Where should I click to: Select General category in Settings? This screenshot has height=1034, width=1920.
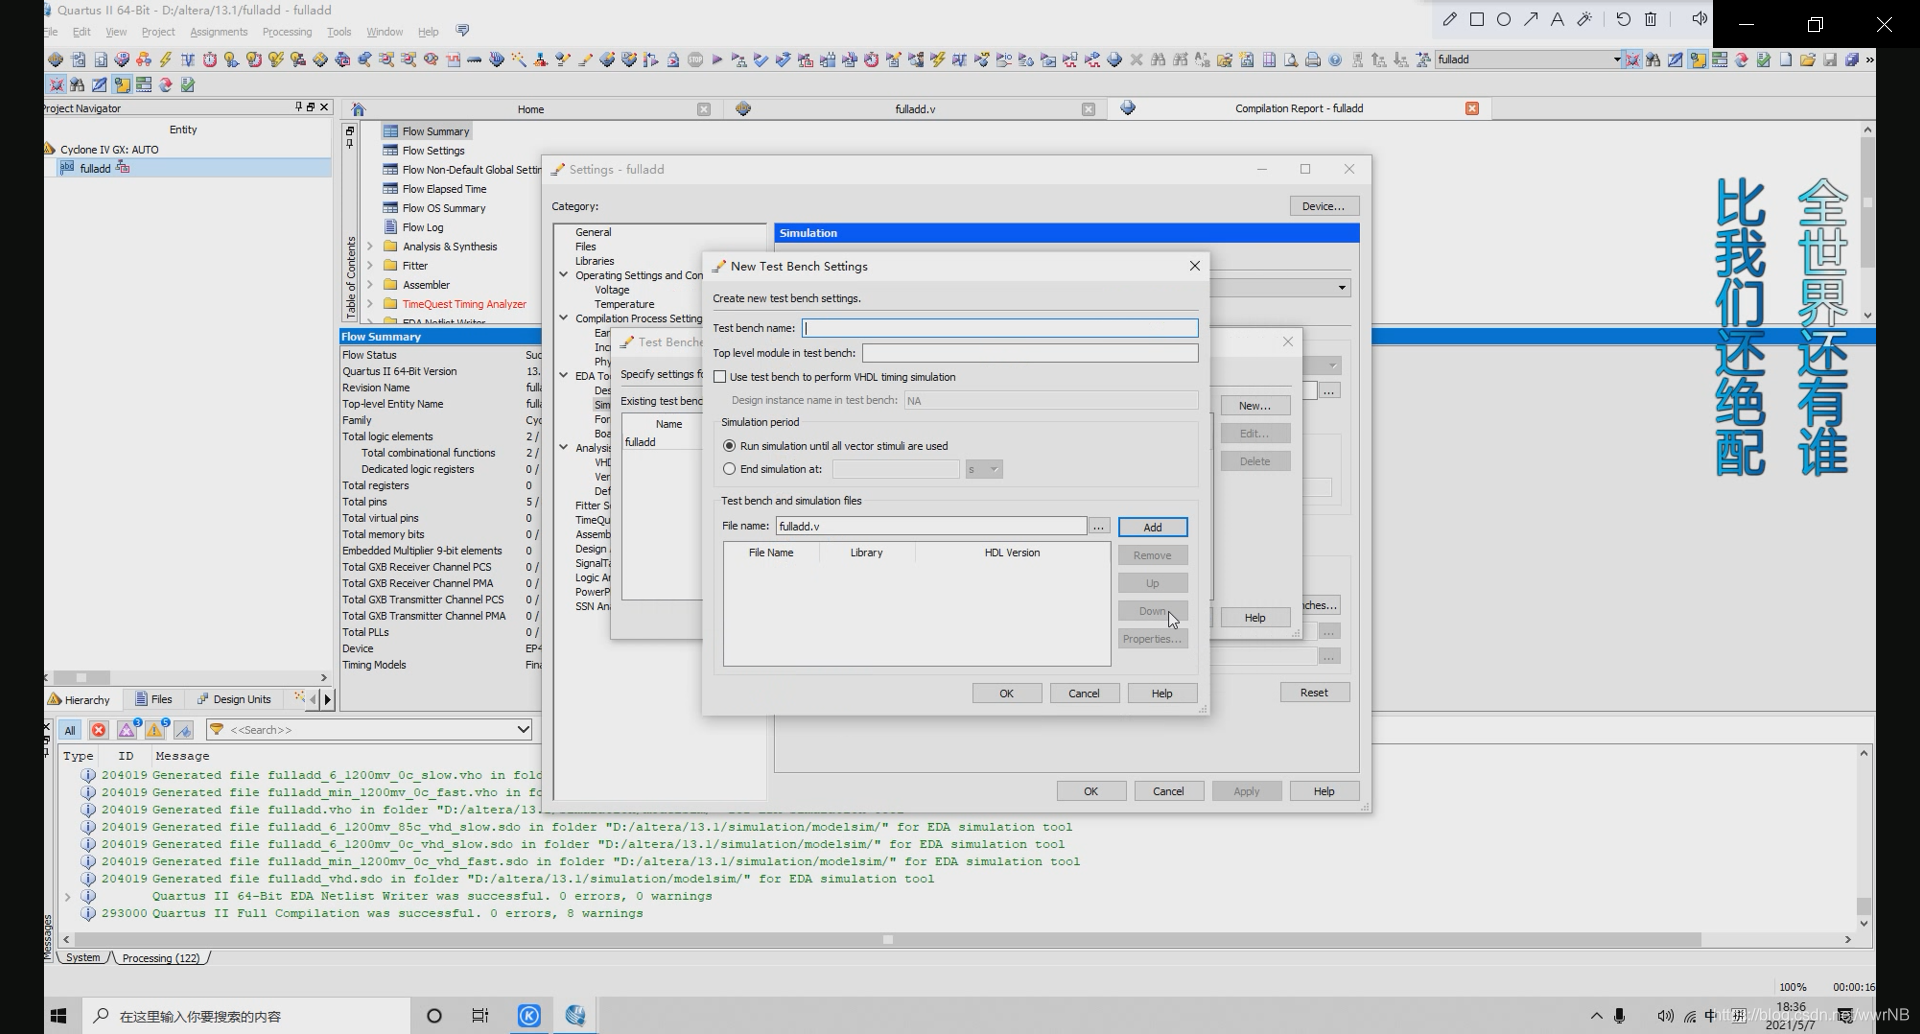point(593,232)
